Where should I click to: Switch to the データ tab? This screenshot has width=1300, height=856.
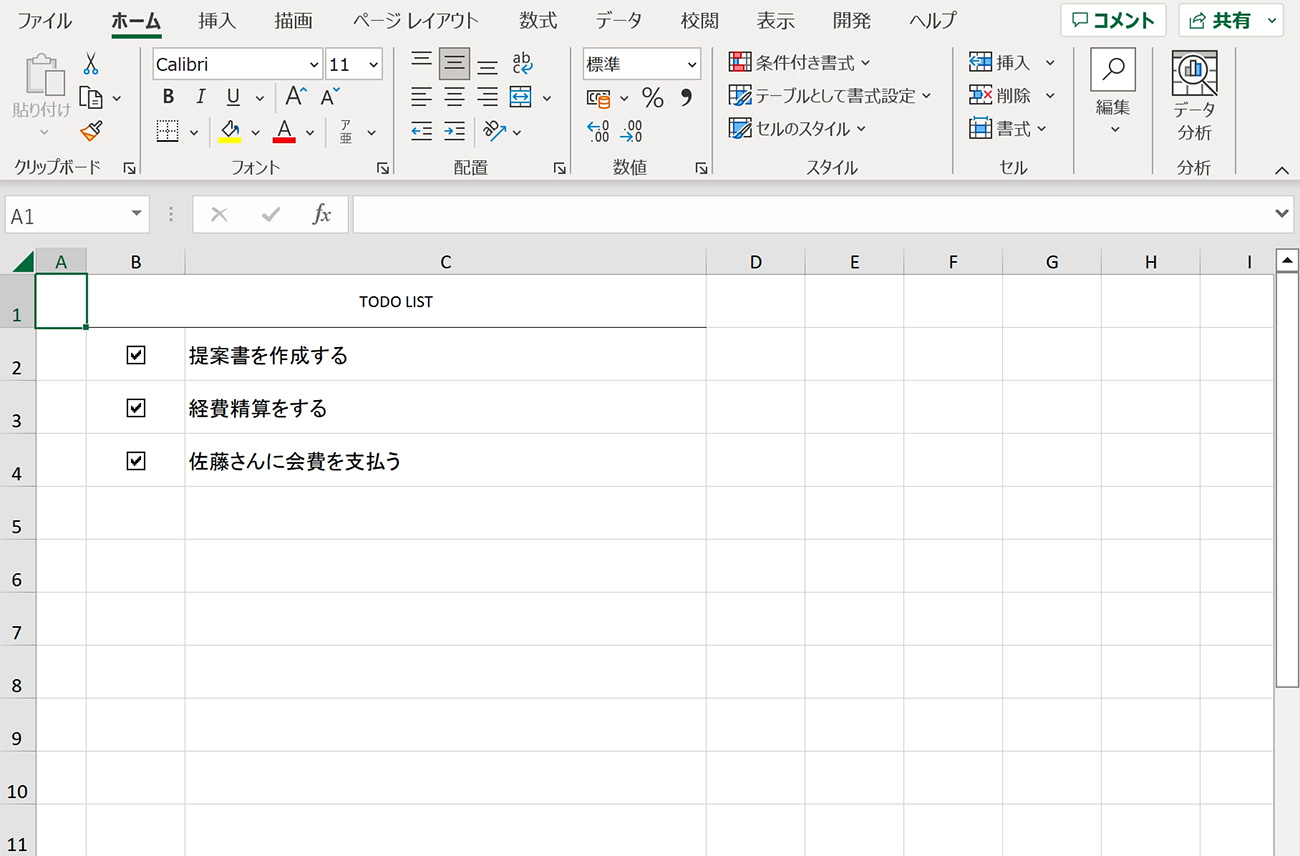(x=619, y=20)
